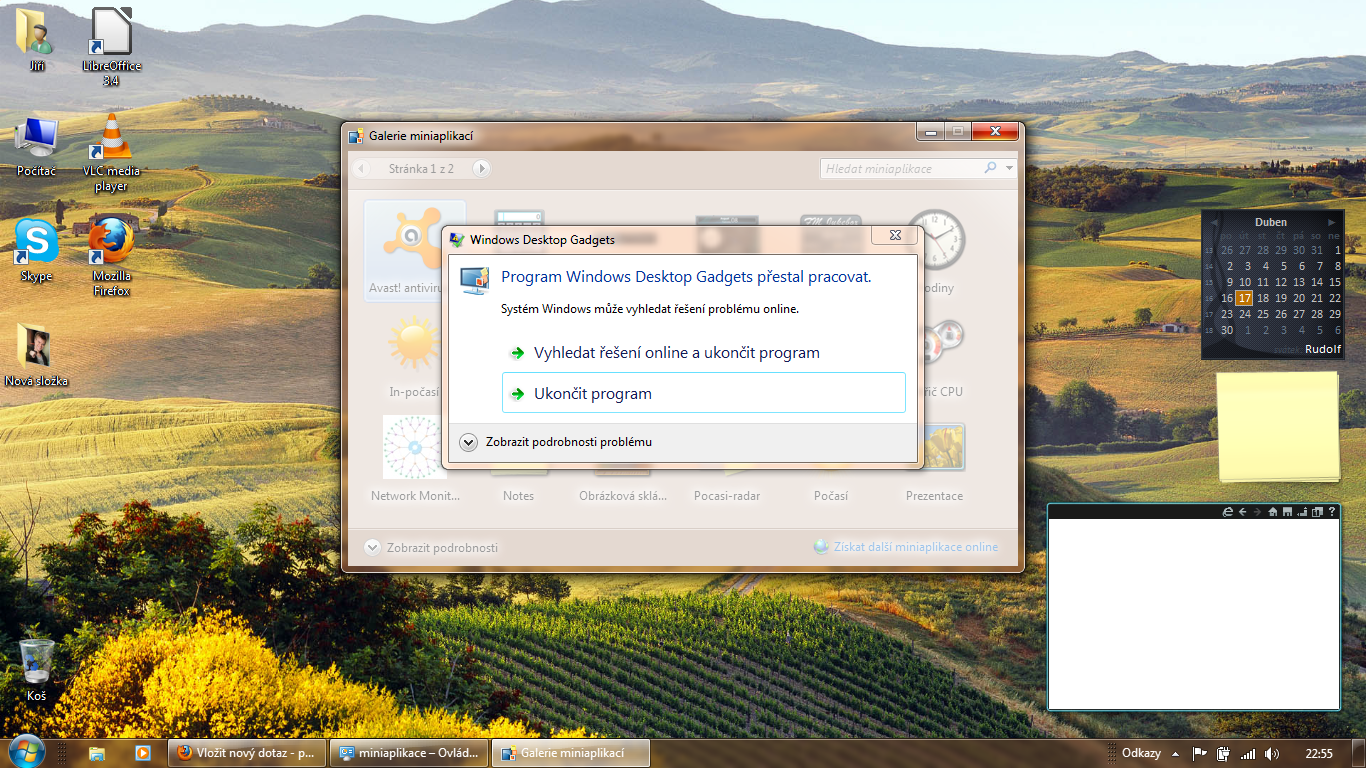Open network signal icon in tray
The height and width of the screenshot is (768, 1366).
point(1248,753)
